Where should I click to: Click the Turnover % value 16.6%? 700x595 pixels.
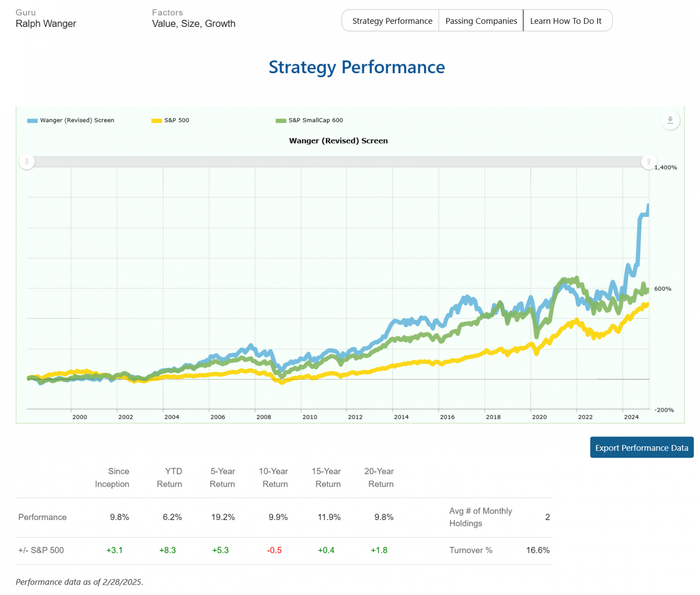(537, 550)
